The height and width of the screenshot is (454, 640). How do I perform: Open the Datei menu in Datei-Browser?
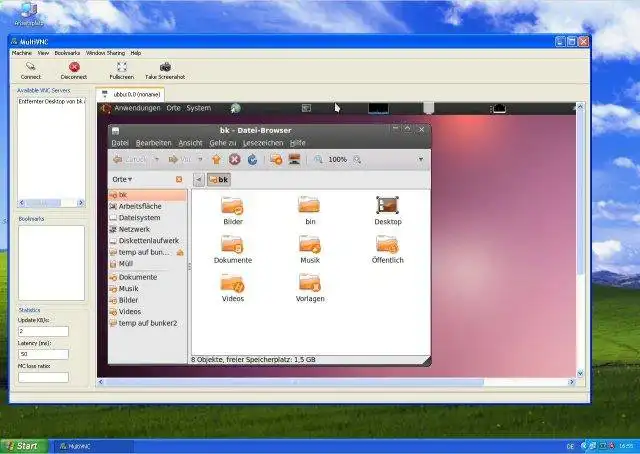point(120,143)
